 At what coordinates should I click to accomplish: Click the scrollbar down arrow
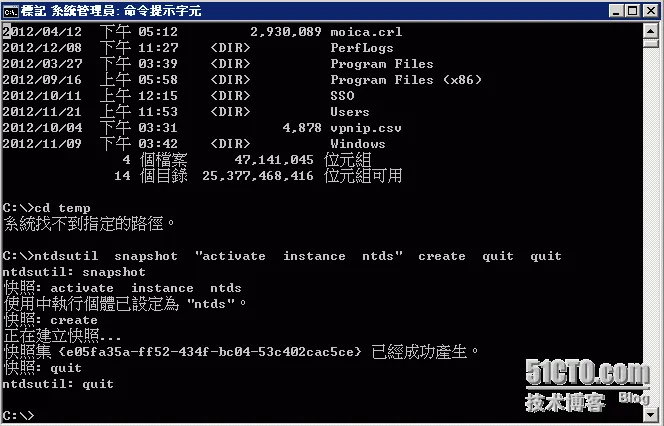pyautogui.click(x=650, y=414)
